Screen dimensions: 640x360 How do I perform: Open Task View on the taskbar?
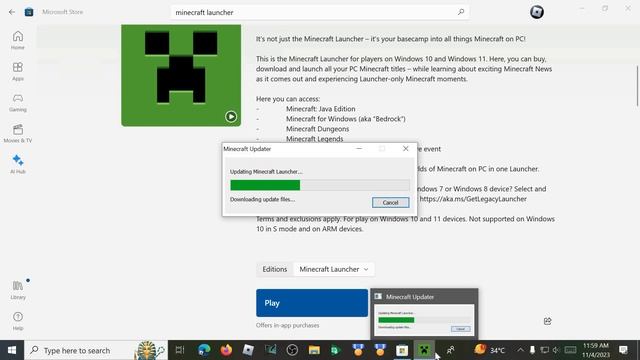click(180, 350)
